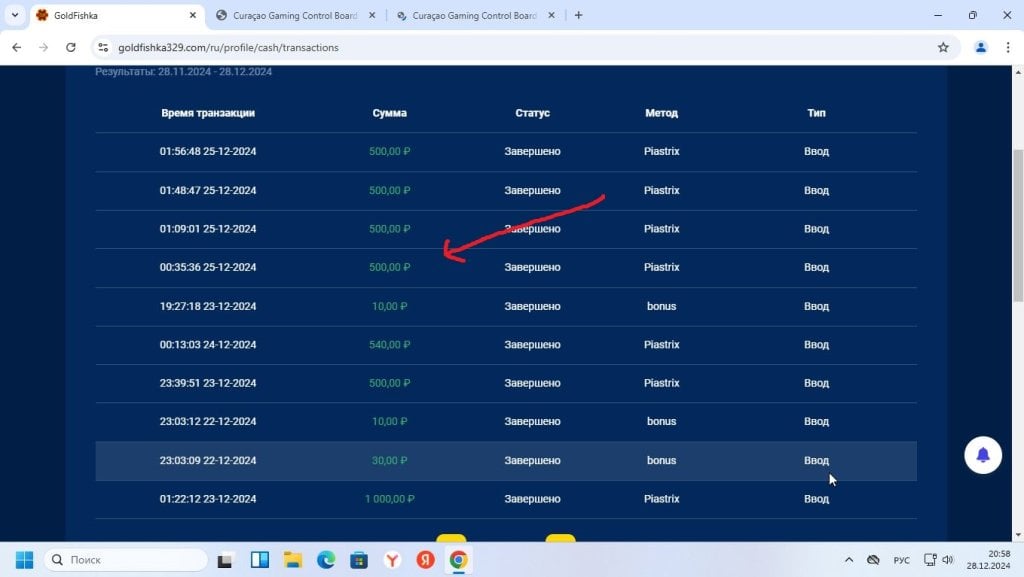This screenshot has height=577, width=1024.
Task: Select the 00:35:36 25-12-2024 transaction time
Action: click(x=208, y=268)
